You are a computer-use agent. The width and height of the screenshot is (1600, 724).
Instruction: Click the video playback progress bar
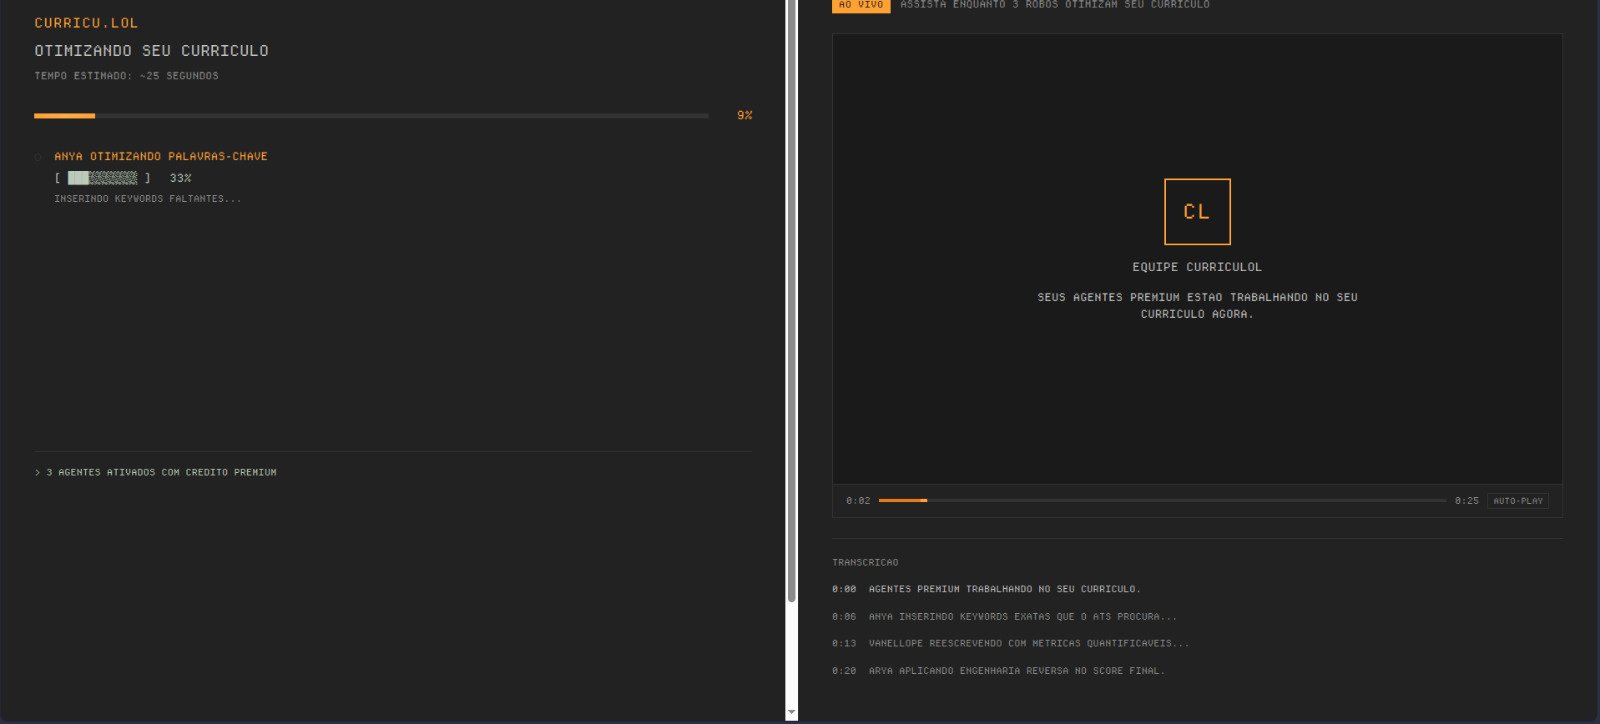coord(1162,500)
